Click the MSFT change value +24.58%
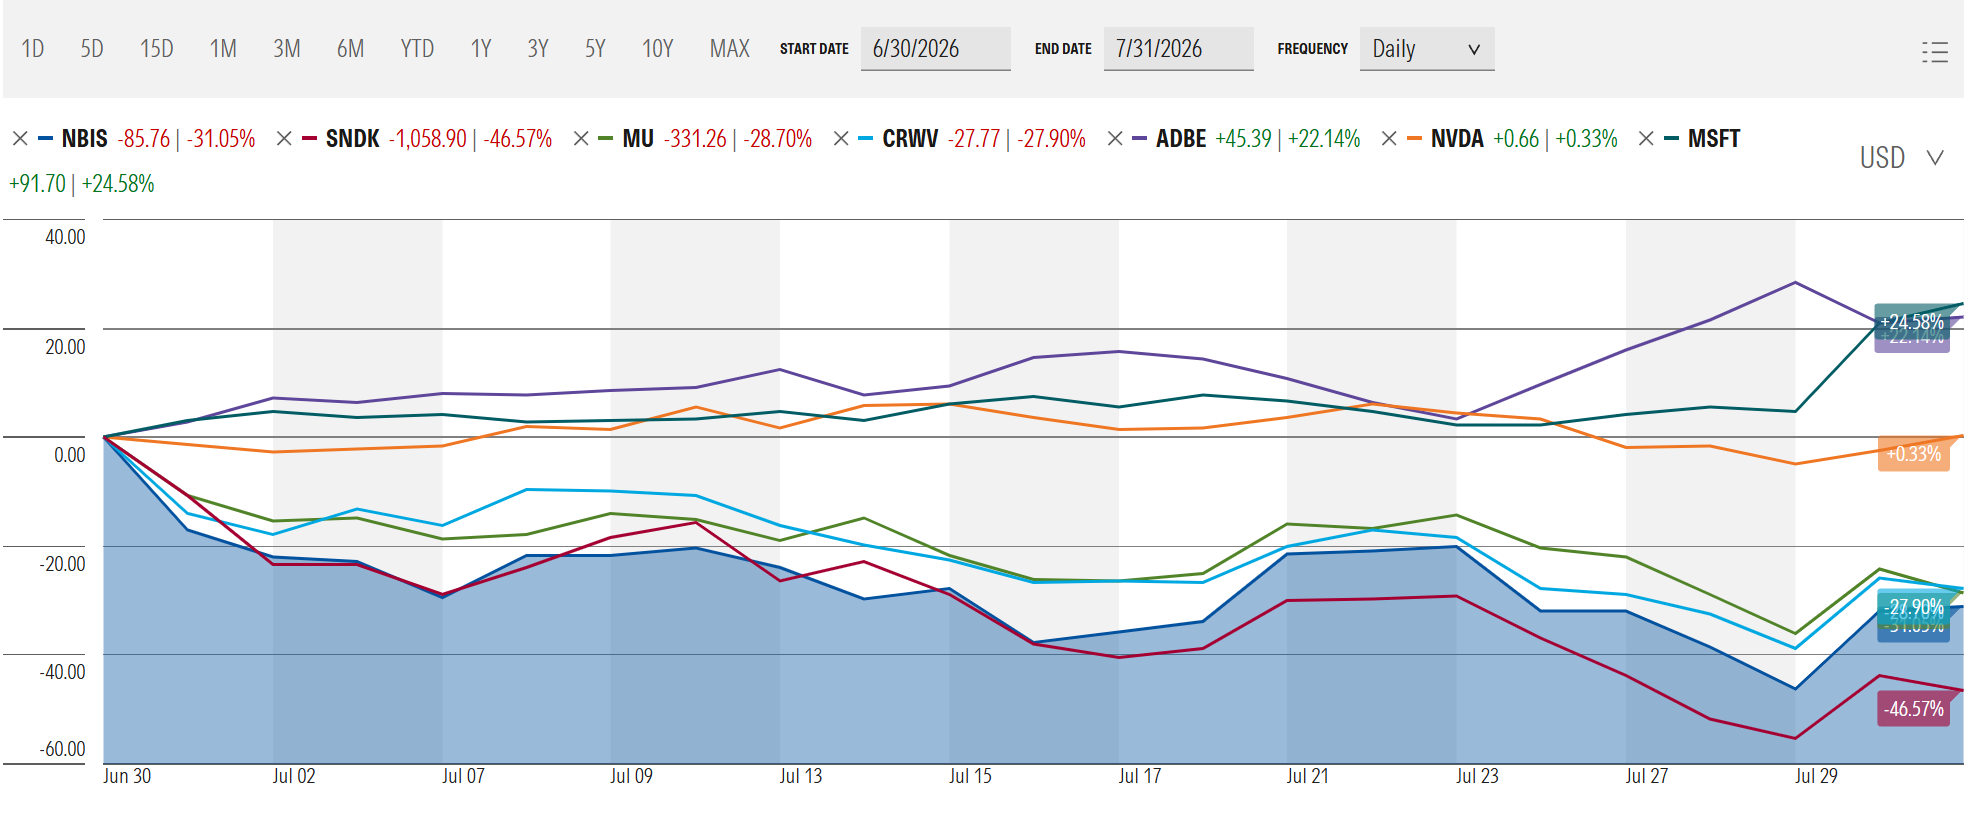1984x825 pixels. point(118,184)
